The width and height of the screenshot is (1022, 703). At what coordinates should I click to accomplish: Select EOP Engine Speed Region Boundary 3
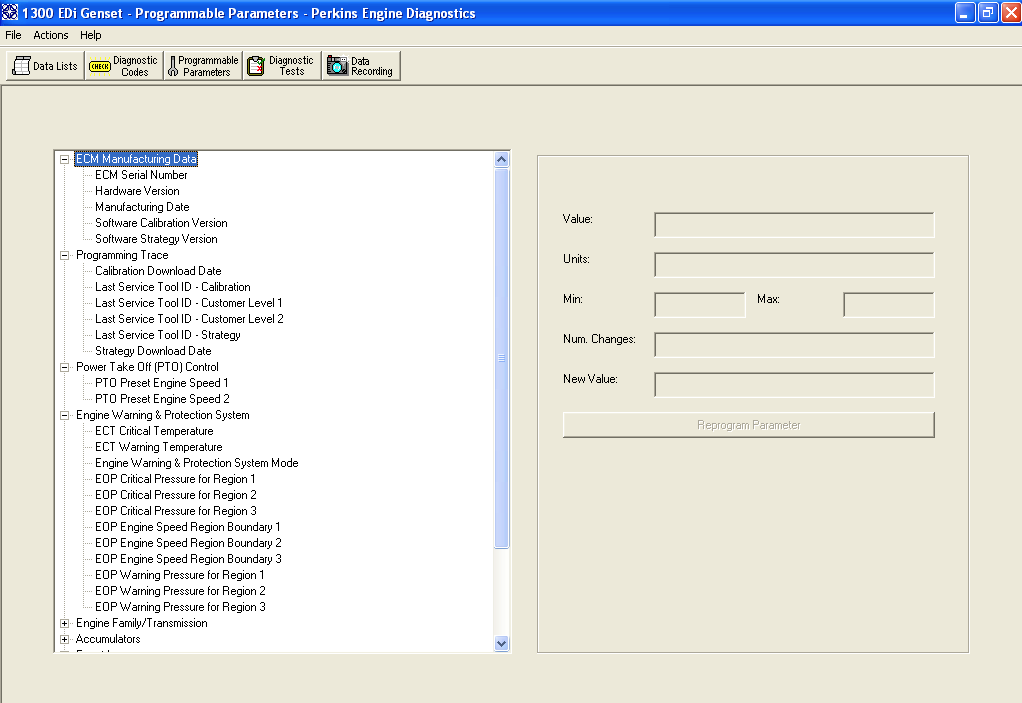click(188, 559)
